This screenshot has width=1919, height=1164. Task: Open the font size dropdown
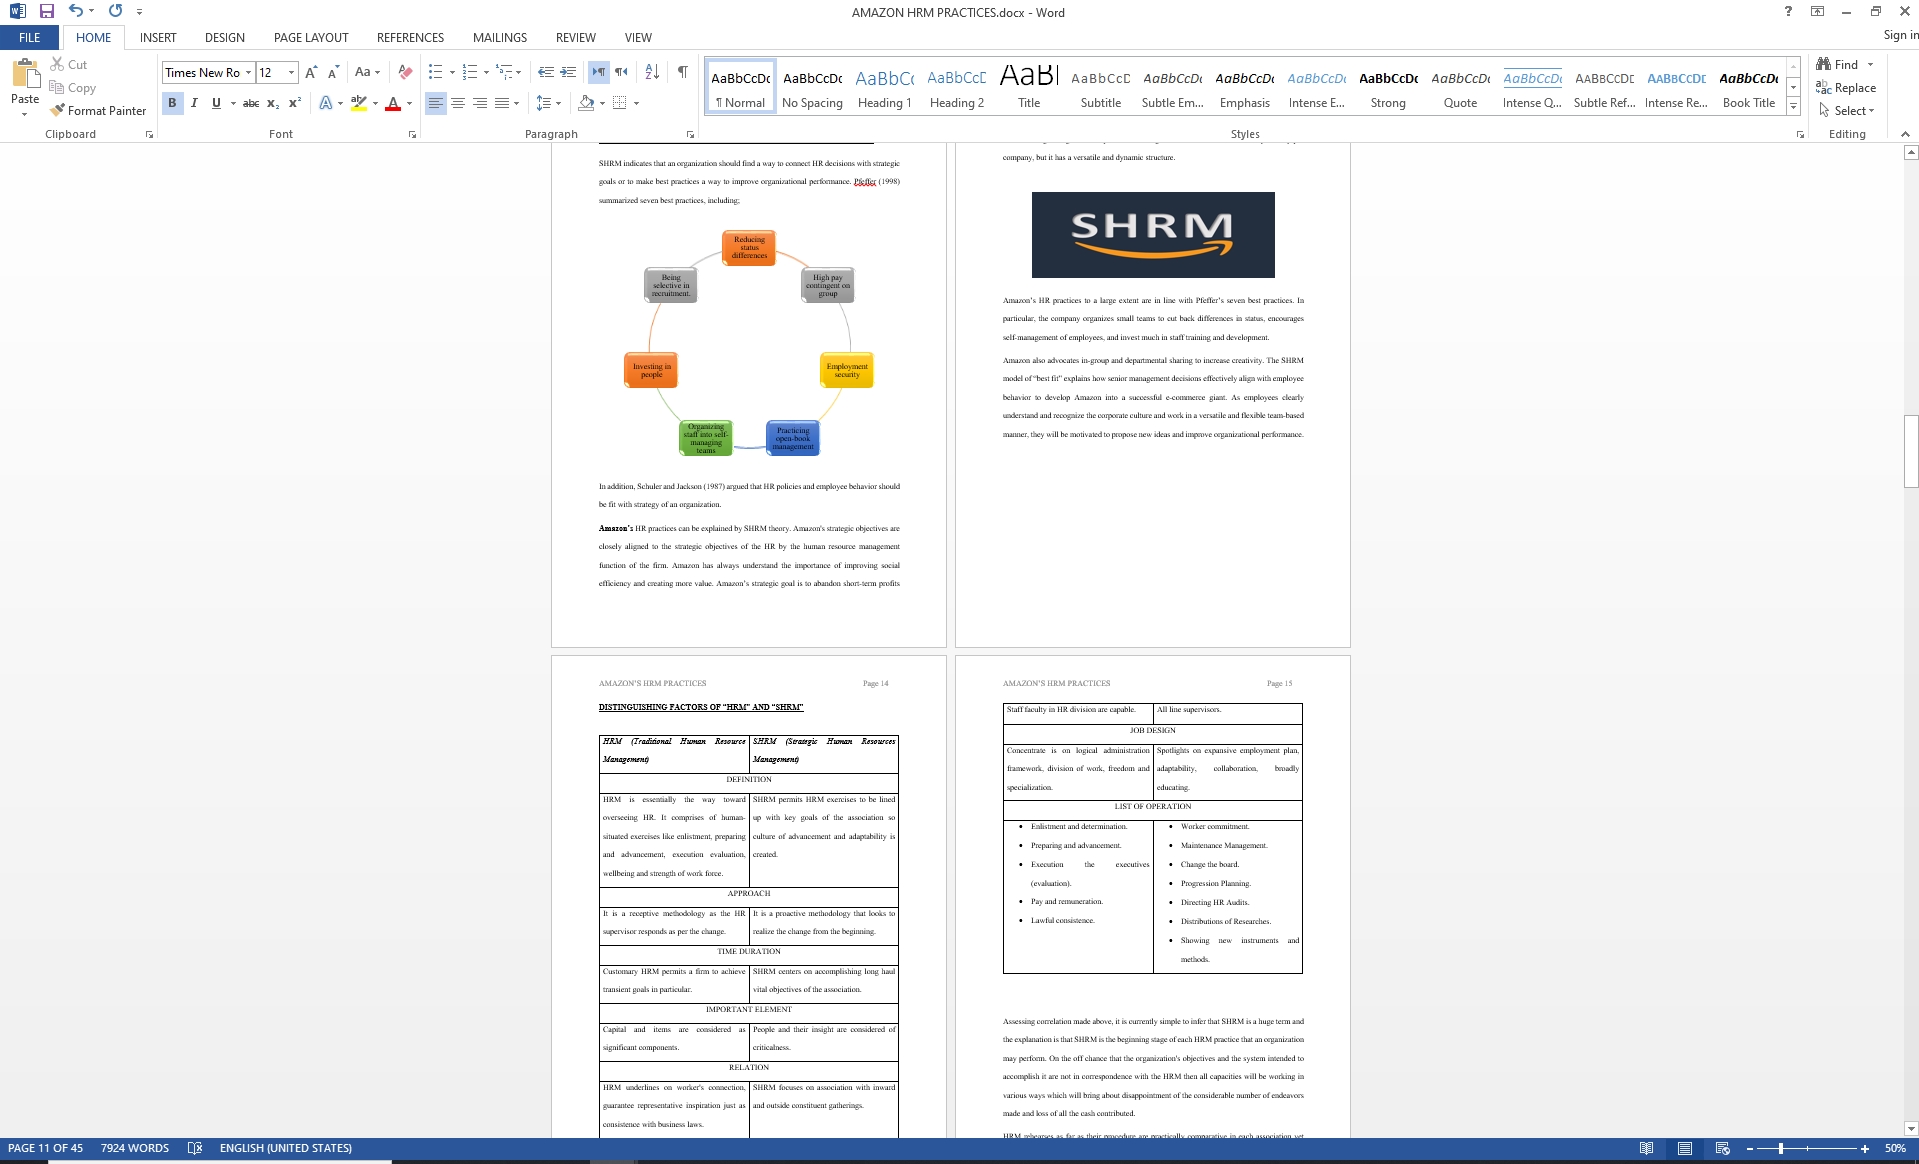290,72
